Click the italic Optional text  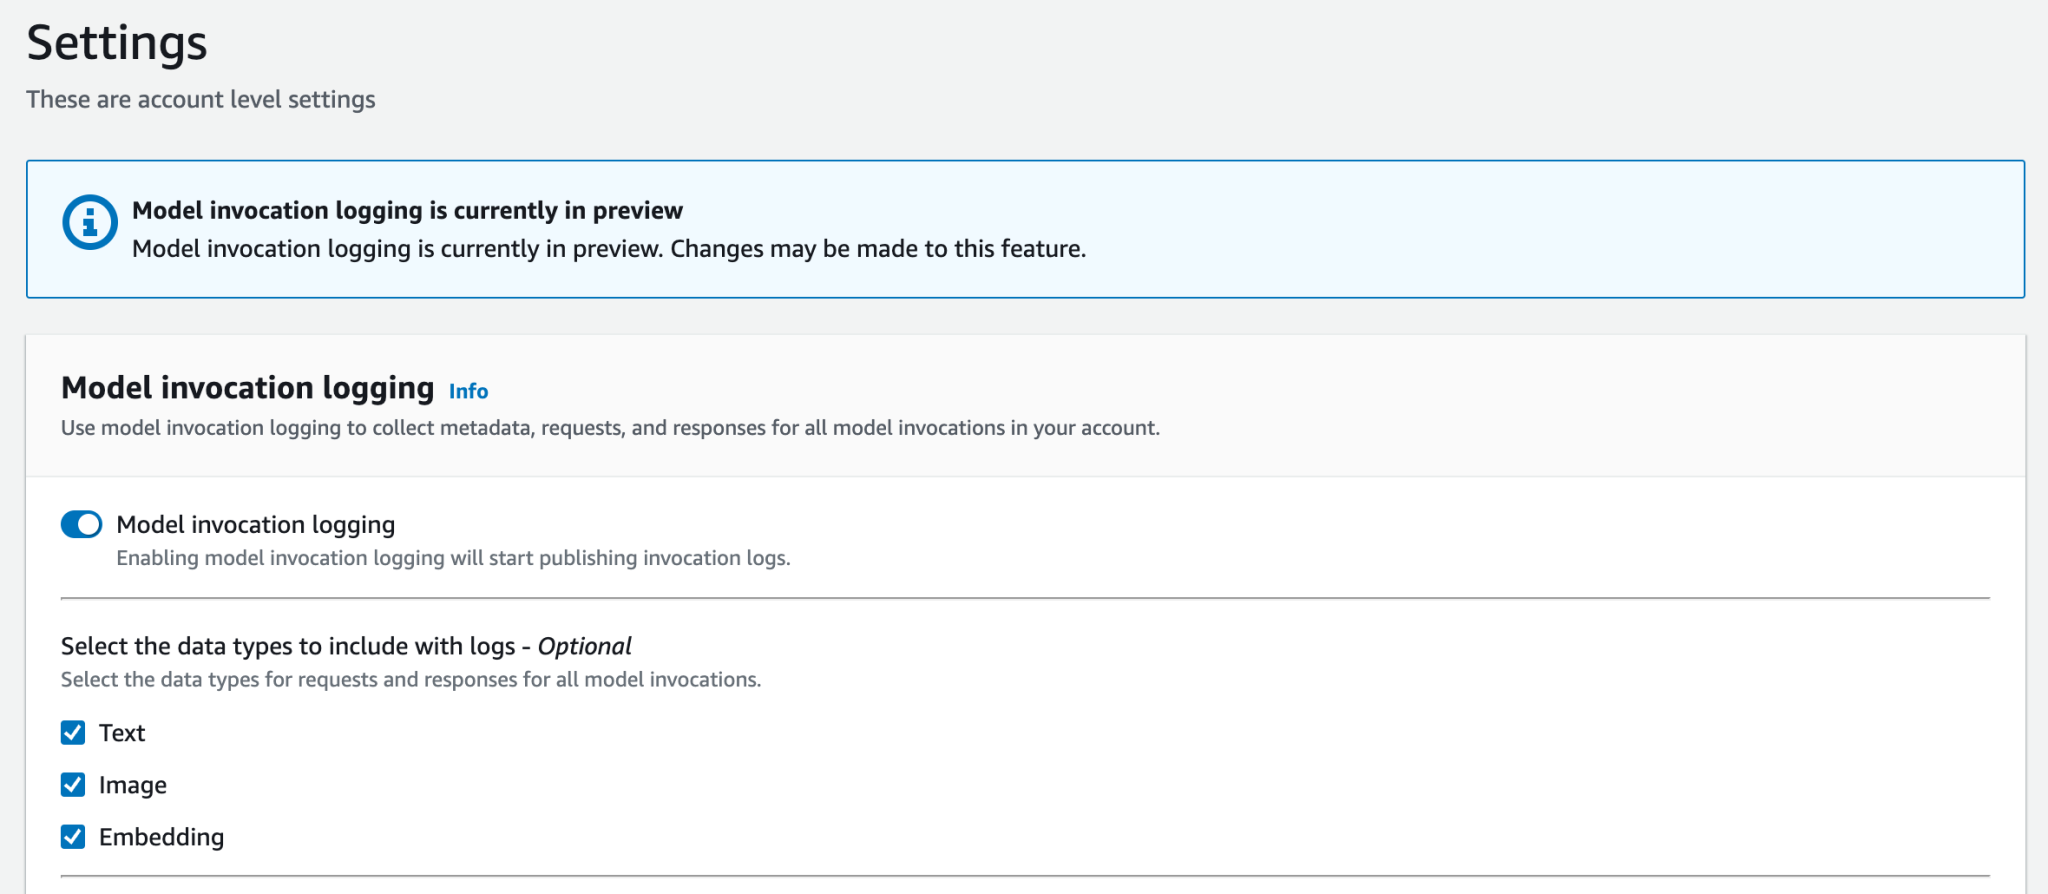pos(584,646)
